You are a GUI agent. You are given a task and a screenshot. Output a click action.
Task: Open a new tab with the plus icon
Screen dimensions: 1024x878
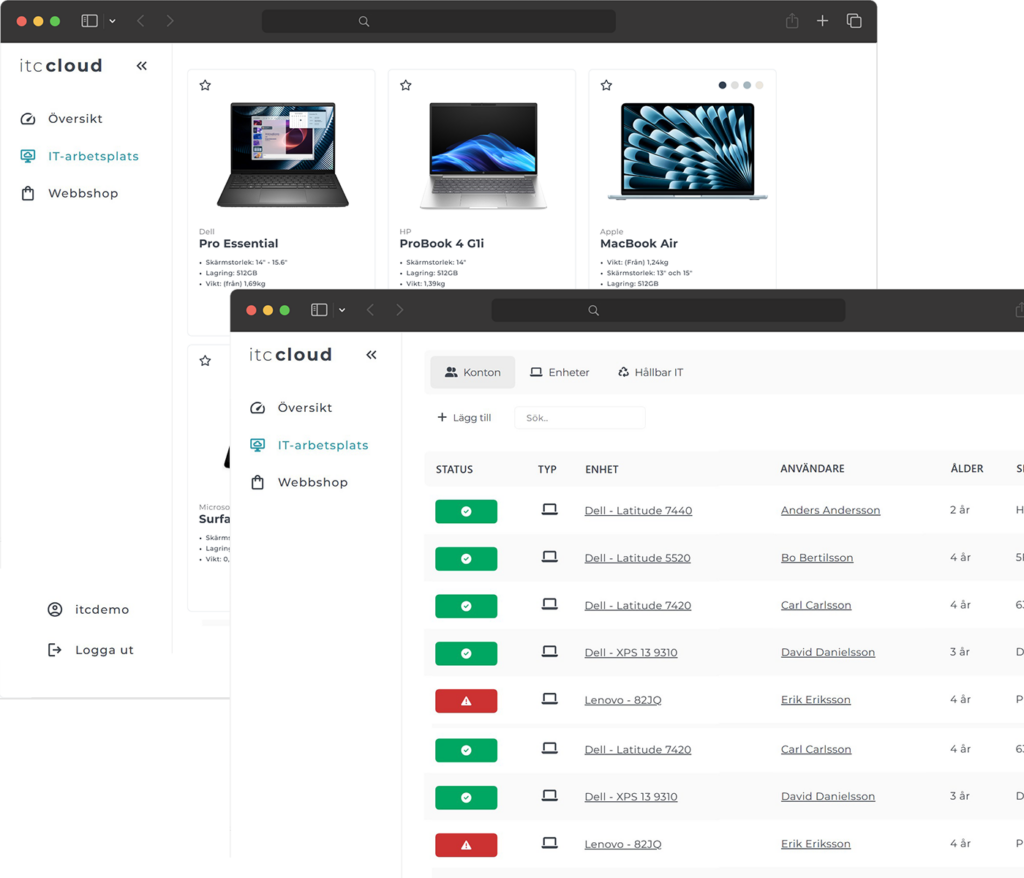pos(822,21)
